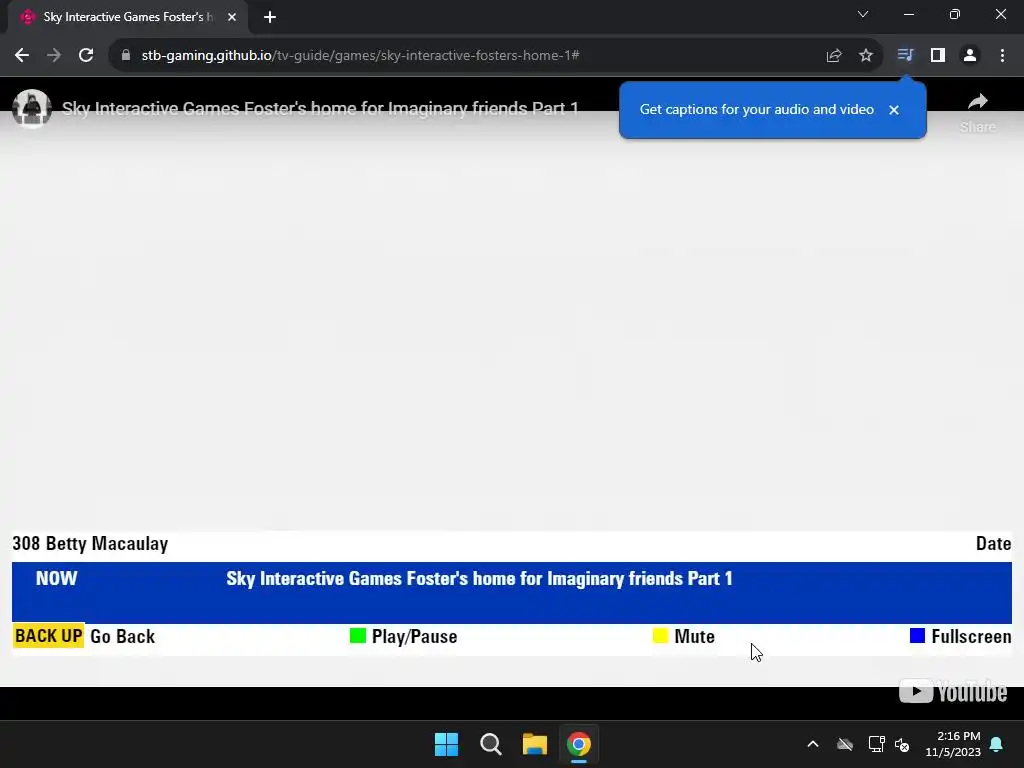Select the Sky Interactive Games Foster's tab

pyautogui.click(x=127, y=17)
